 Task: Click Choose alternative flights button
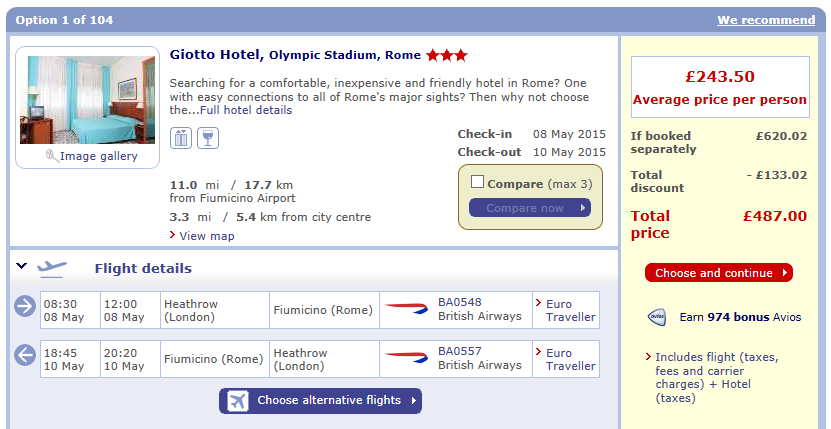[320, 401]
